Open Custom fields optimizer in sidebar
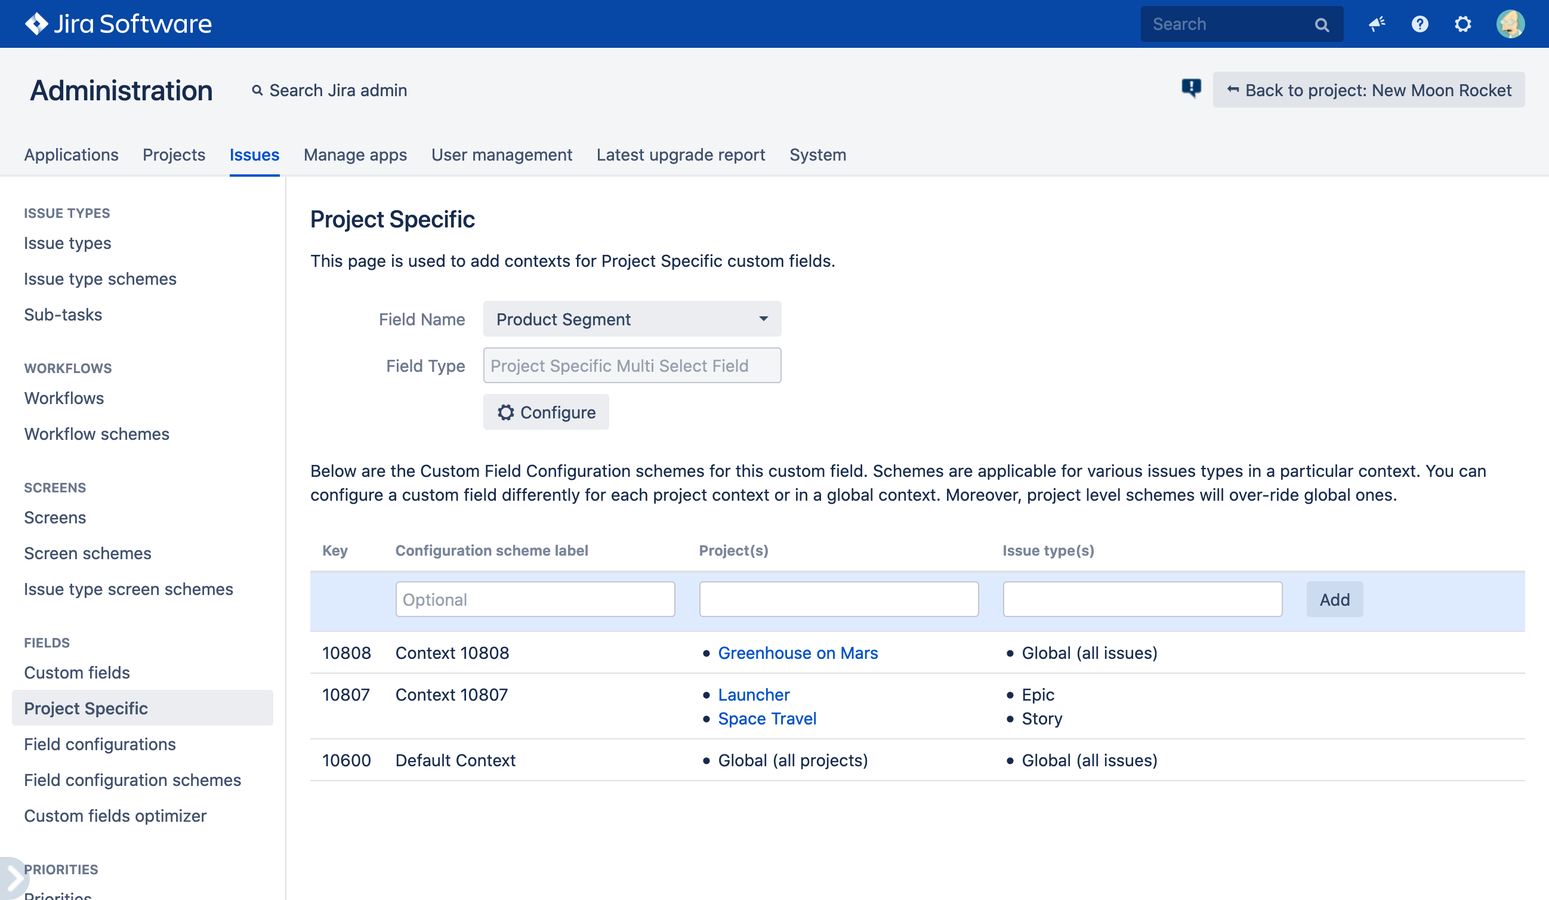This screenshot has width=1549, height=900. (116, 816)
